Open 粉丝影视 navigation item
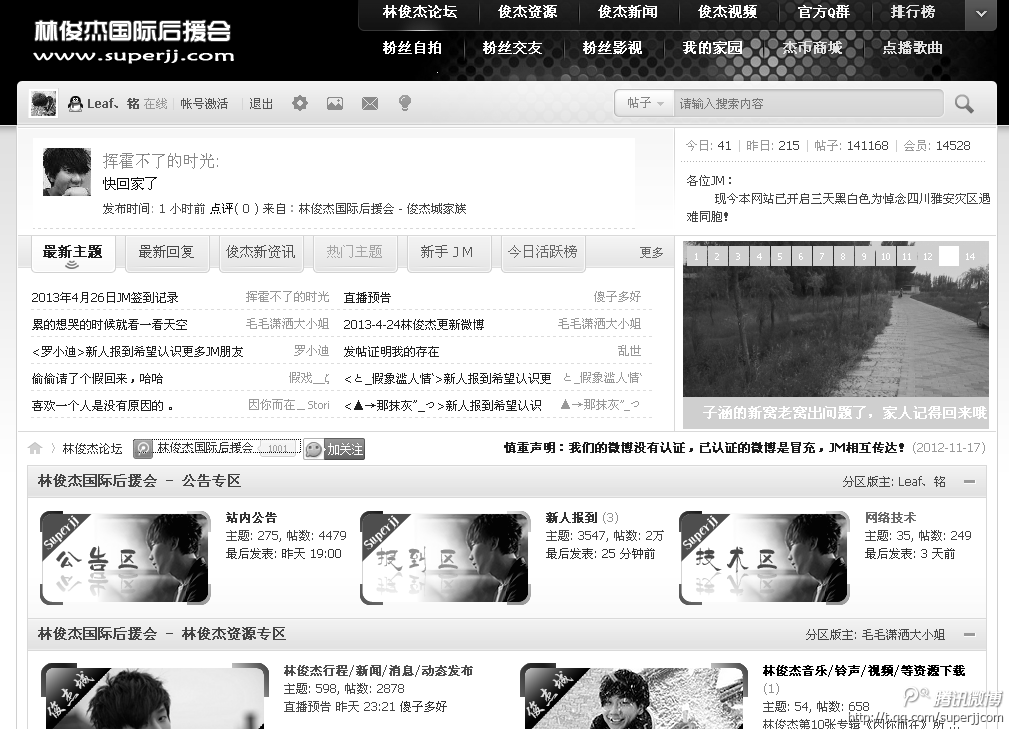Viewport: 1009px width, 729px height. [x=612, y=48]
